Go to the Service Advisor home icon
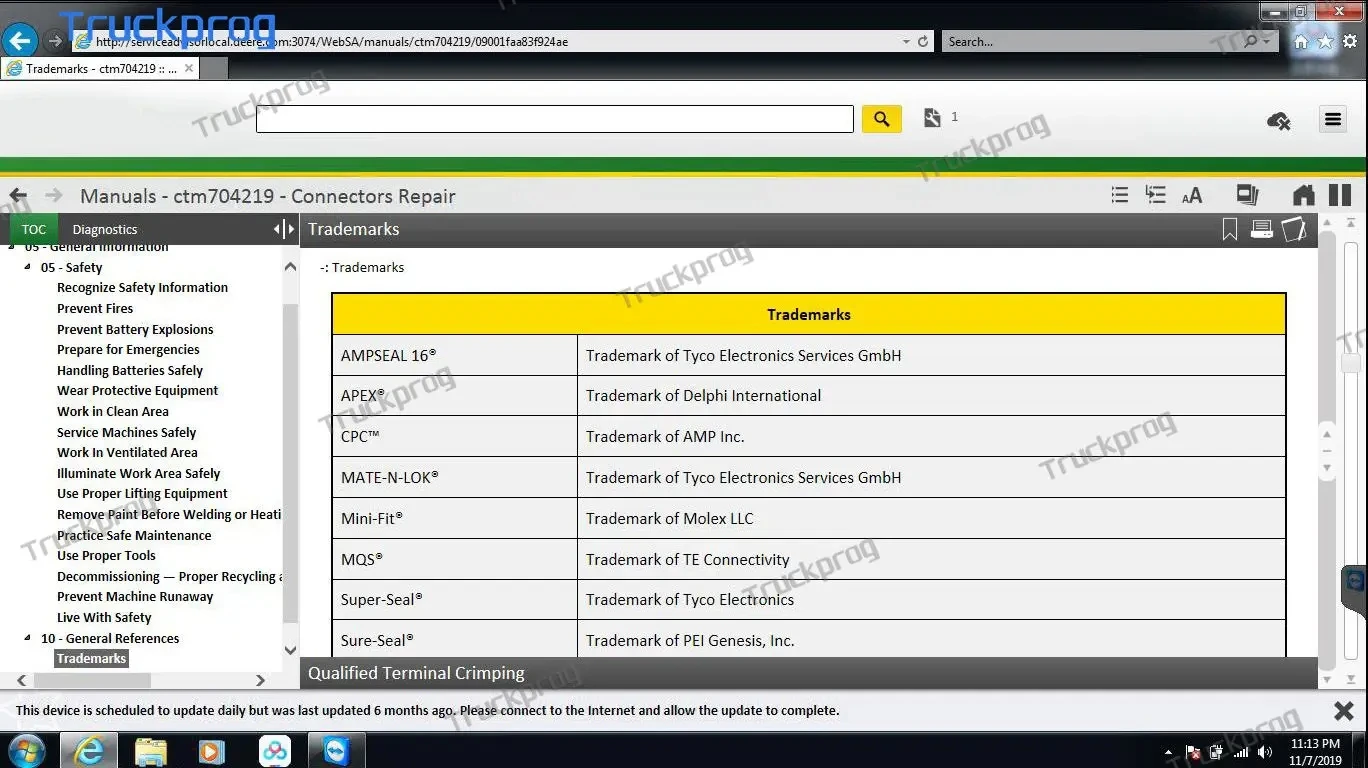 coord(1303,196)
